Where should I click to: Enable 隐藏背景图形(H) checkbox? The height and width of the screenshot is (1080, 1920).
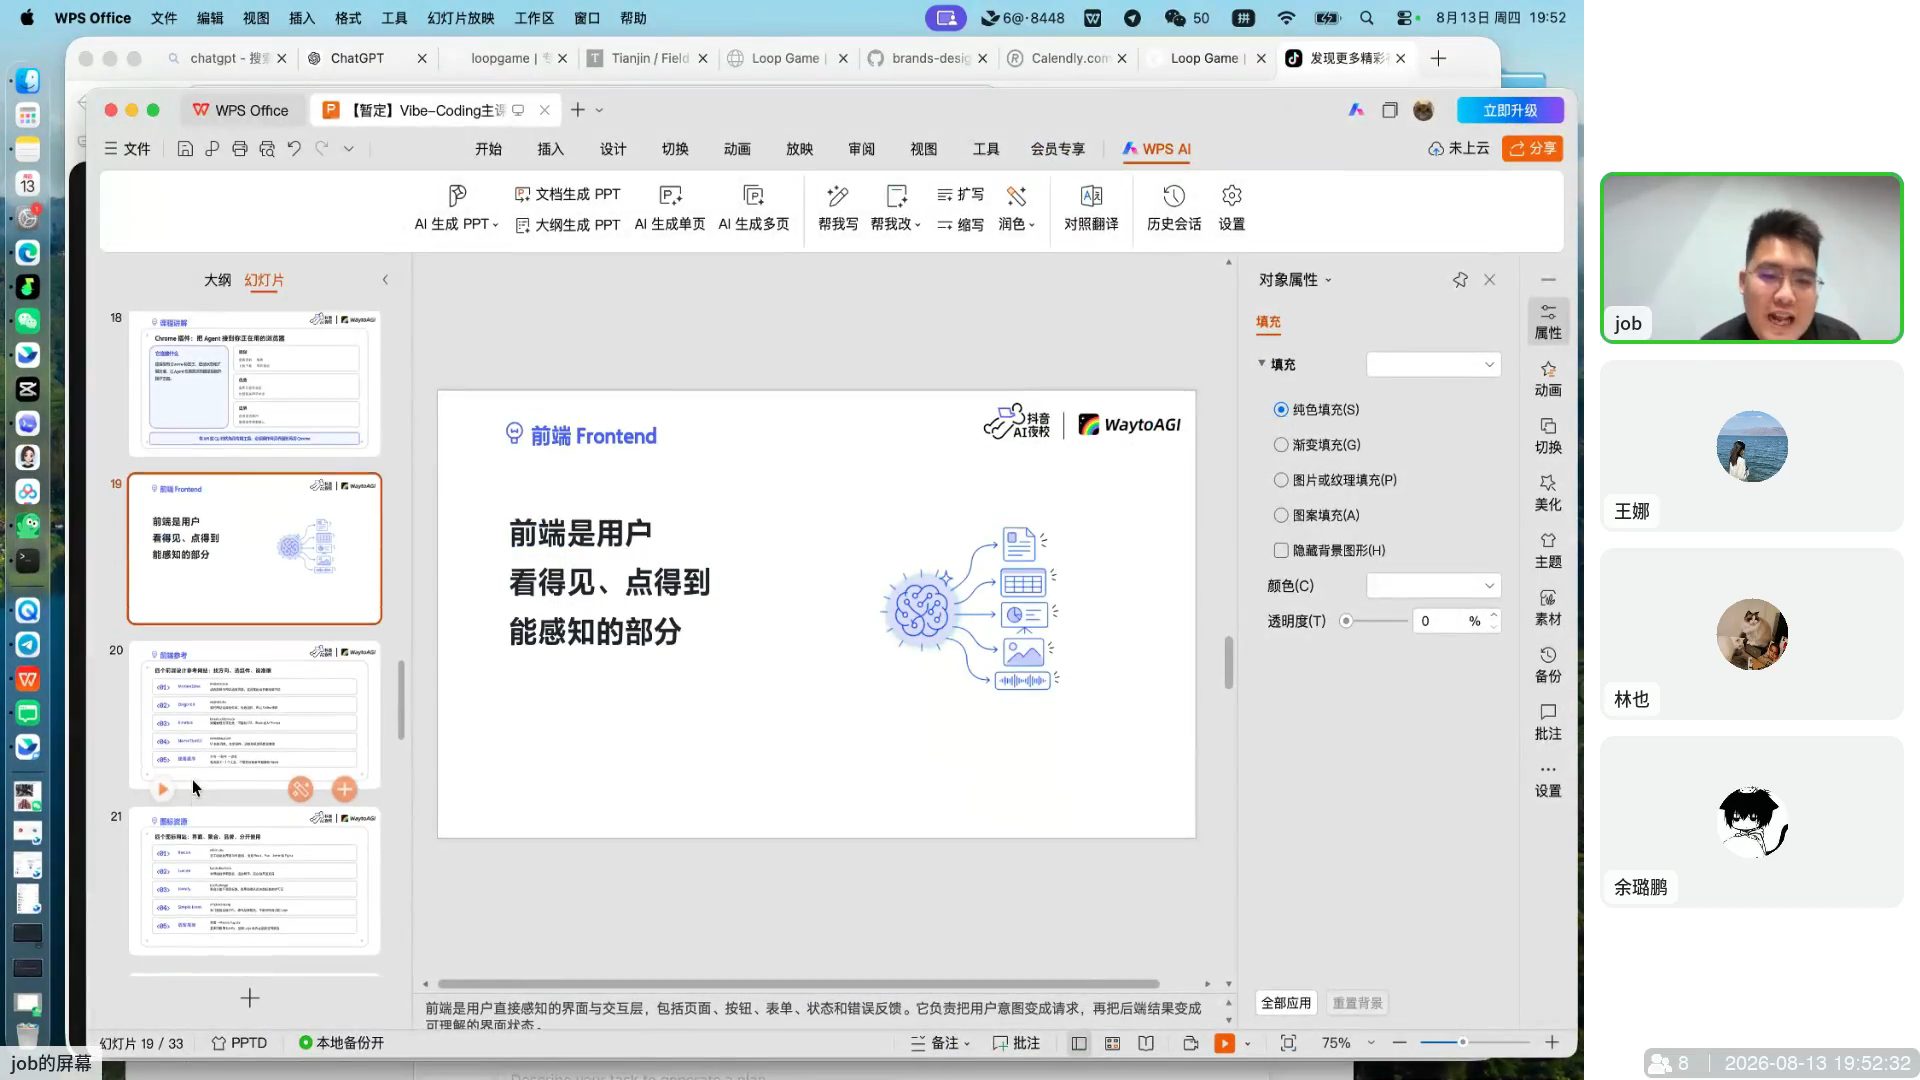coord(1281,550)
